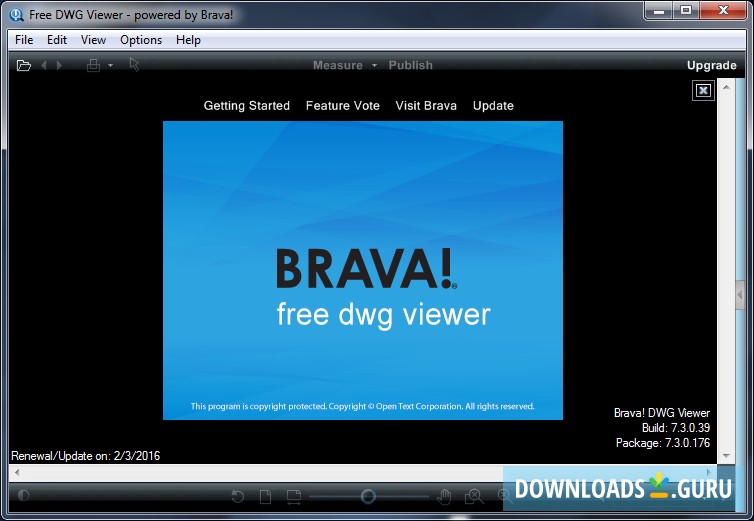
Task: Click the Upgrade link
Action: (x=711, y=65)
